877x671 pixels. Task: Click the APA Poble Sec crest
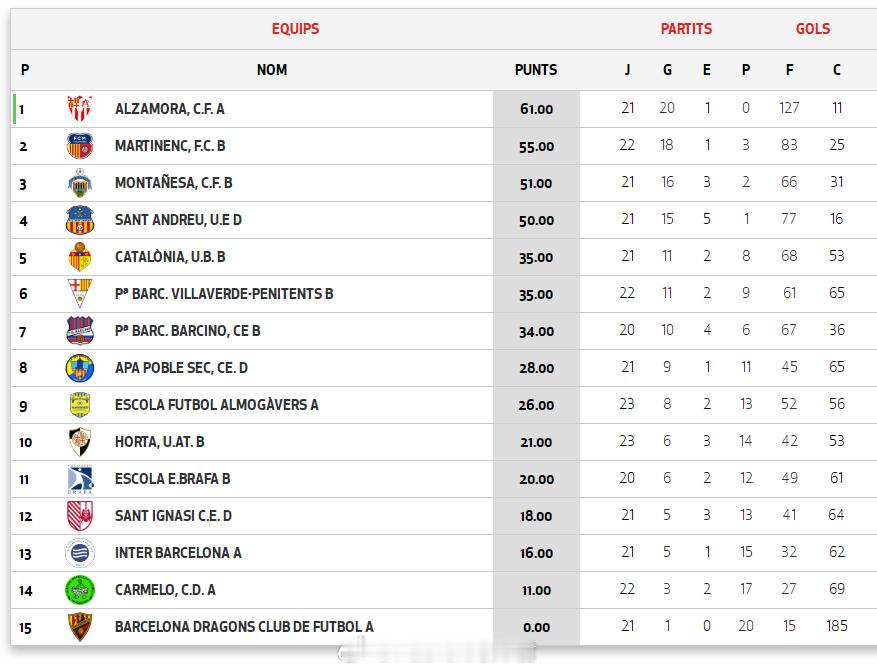pos(79,368)
